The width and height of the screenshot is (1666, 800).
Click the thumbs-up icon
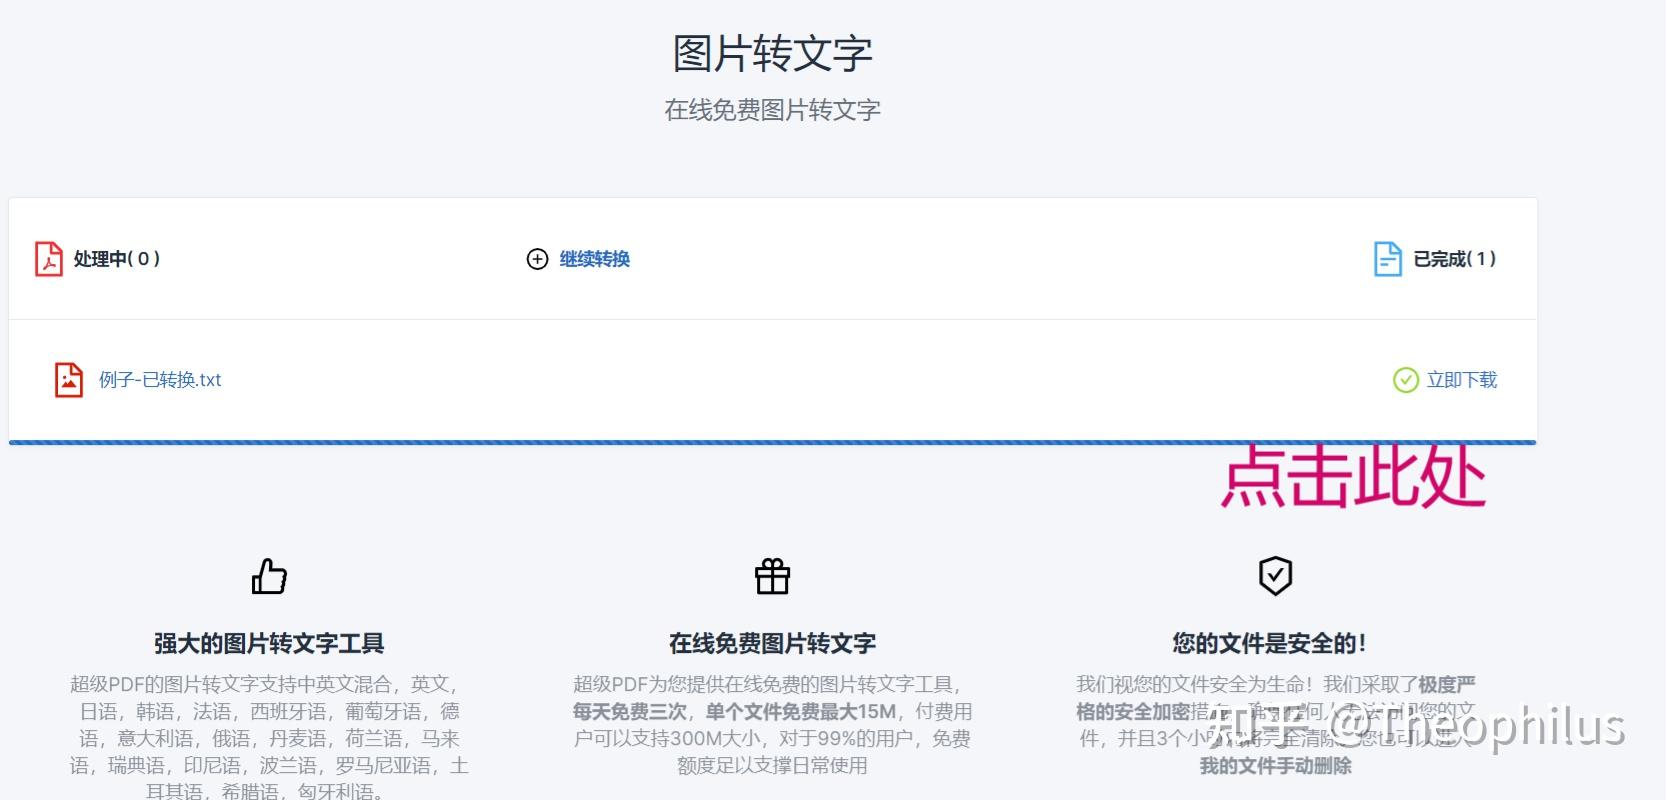coord(269,576)
